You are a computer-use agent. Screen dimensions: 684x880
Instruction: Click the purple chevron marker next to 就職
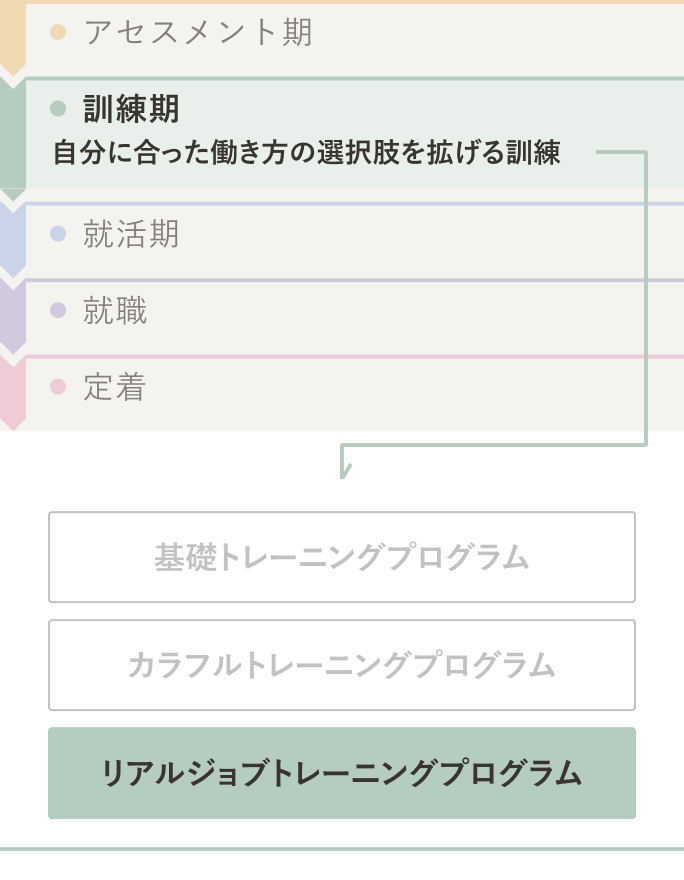(x=13, y=317)
